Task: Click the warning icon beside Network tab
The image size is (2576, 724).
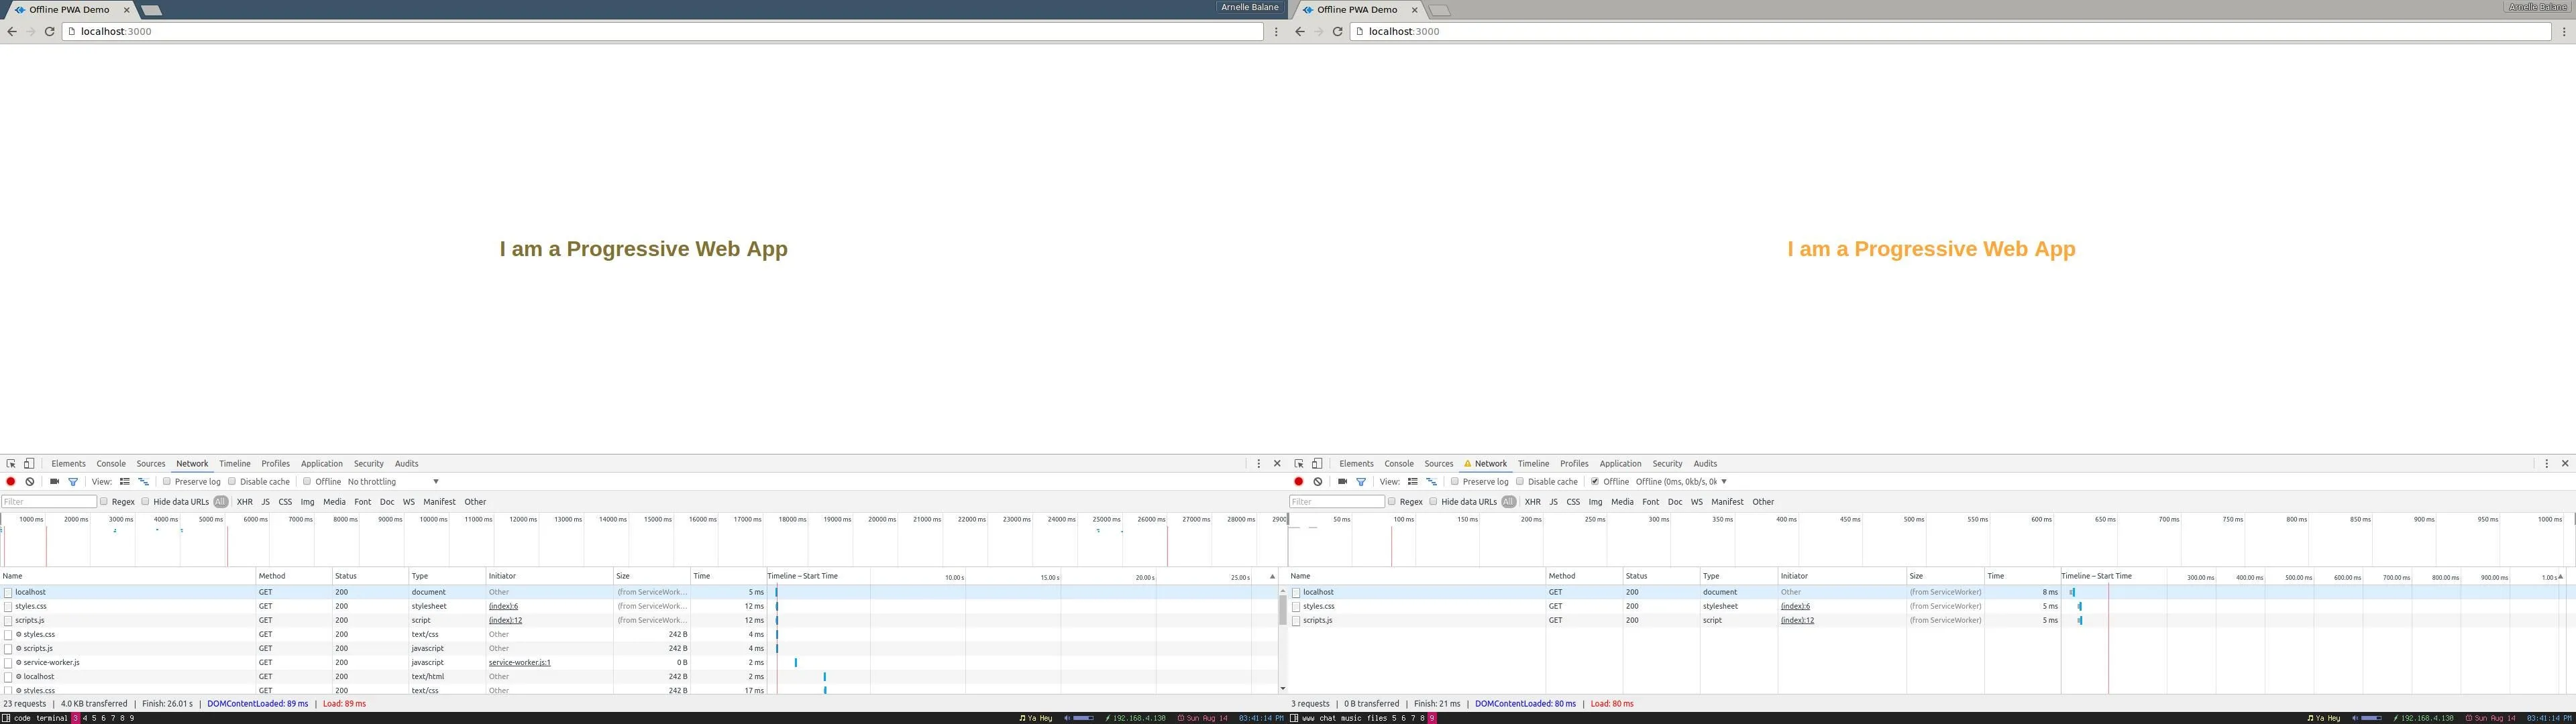Action: 1468,463
